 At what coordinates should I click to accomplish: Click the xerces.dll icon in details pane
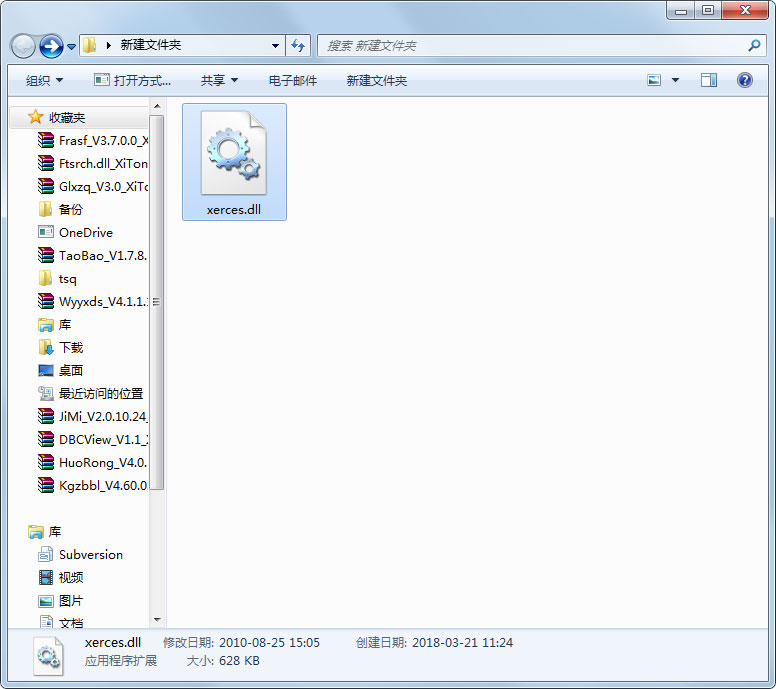pos(48,656)
